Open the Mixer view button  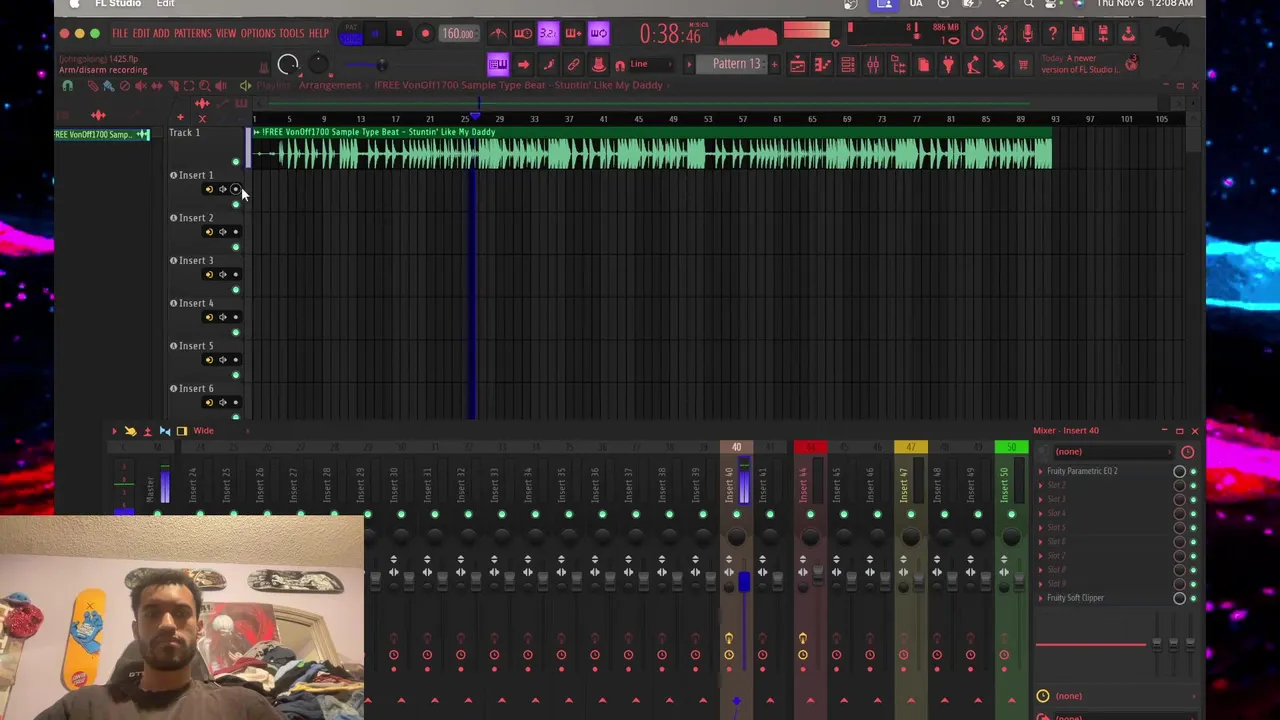point(872,65)
